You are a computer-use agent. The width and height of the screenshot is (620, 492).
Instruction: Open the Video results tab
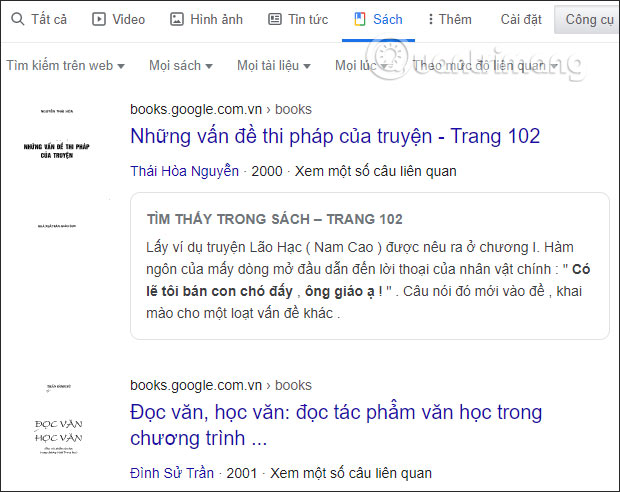(129, 19)
